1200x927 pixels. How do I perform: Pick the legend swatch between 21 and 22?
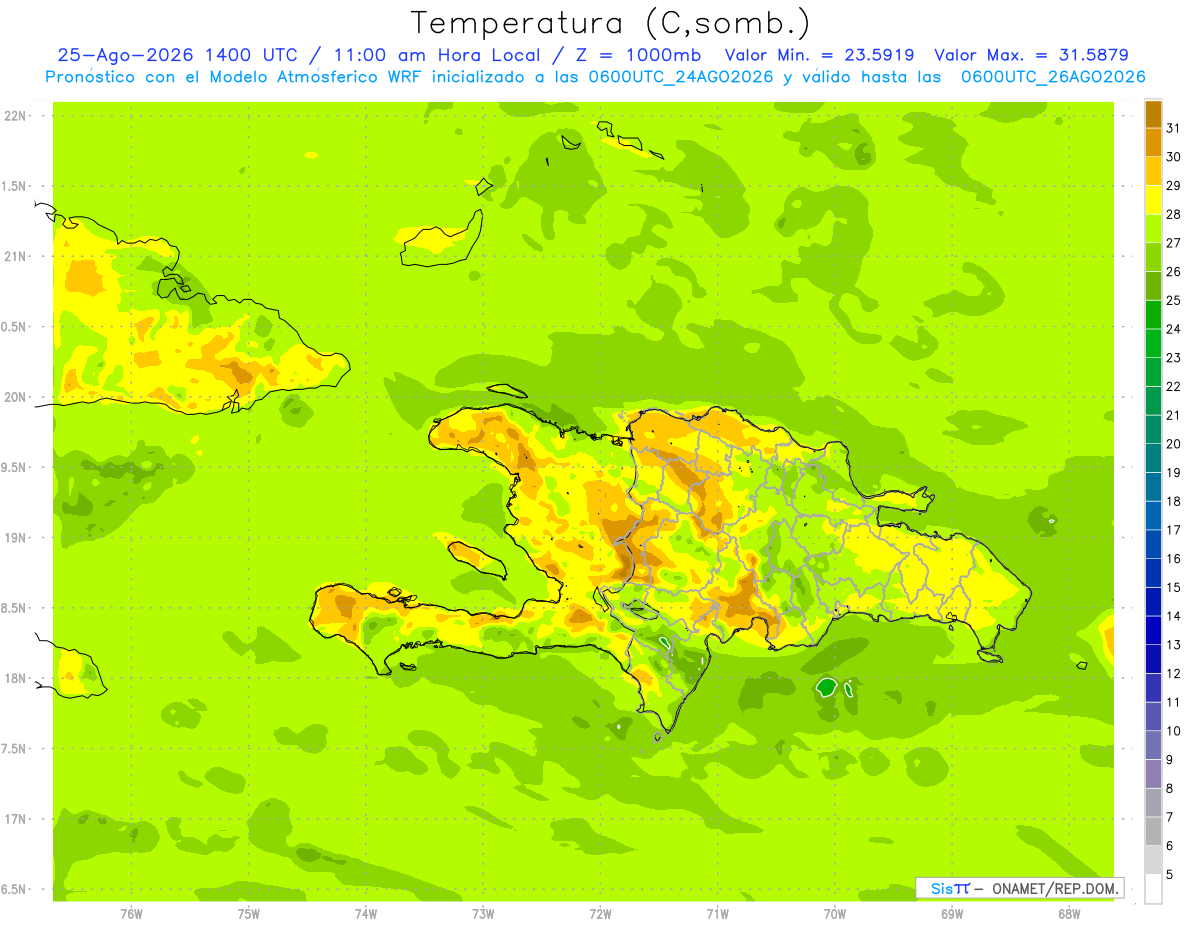tap(1153, 400)
